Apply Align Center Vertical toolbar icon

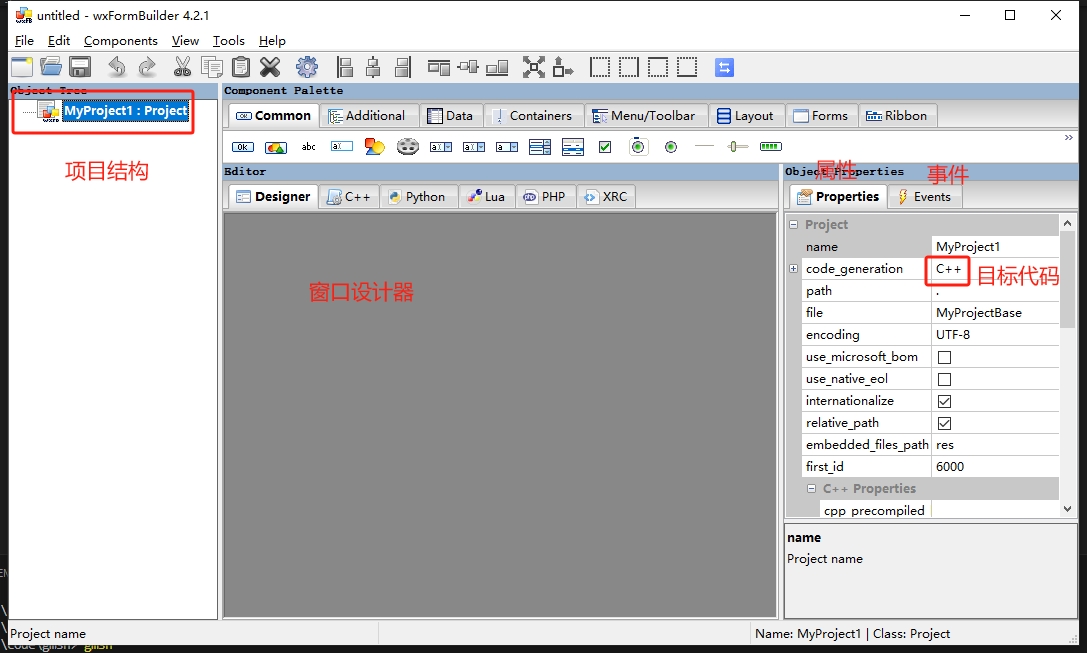[468, 67]
